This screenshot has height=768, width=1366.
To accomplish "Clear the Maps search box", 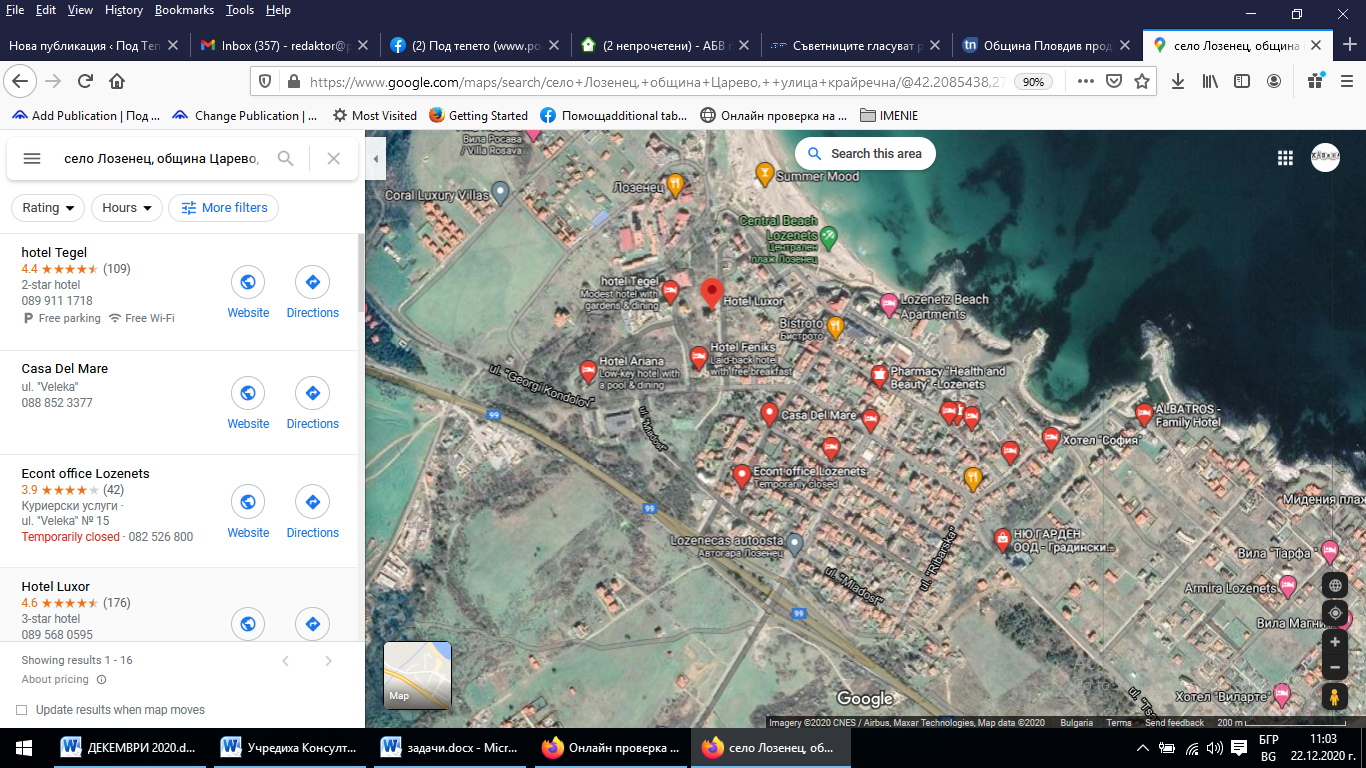I will point(334,158).
